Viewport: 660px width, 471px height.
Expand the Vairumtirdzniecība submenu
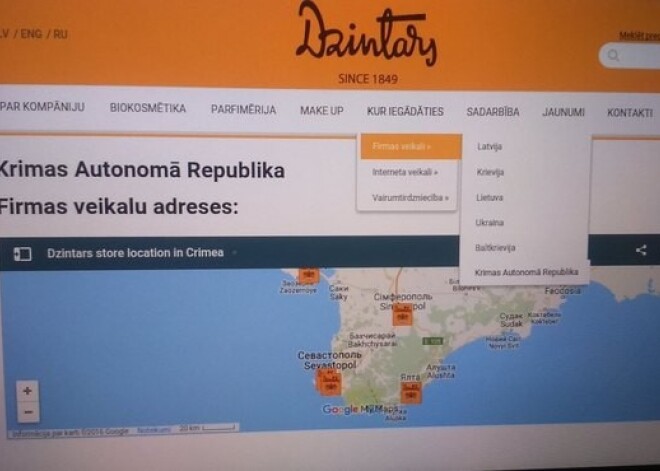409,198
